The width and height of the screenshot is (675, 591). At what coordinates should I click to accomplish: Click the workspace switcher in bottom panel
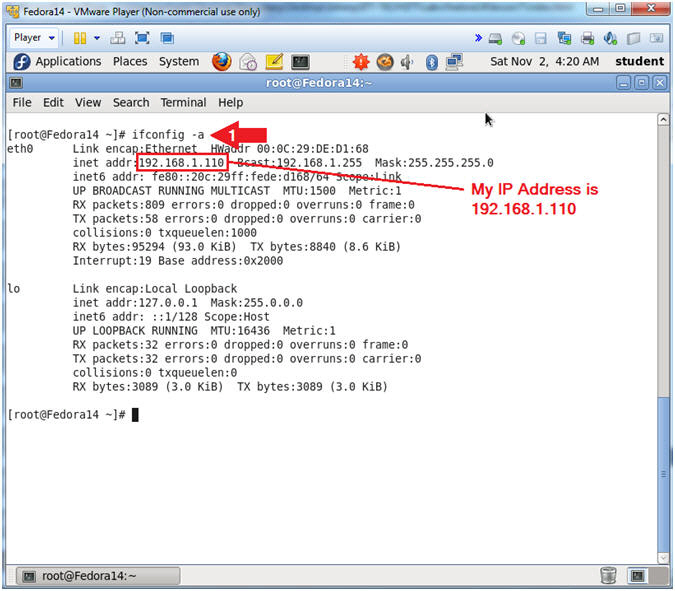pos(645,576)
